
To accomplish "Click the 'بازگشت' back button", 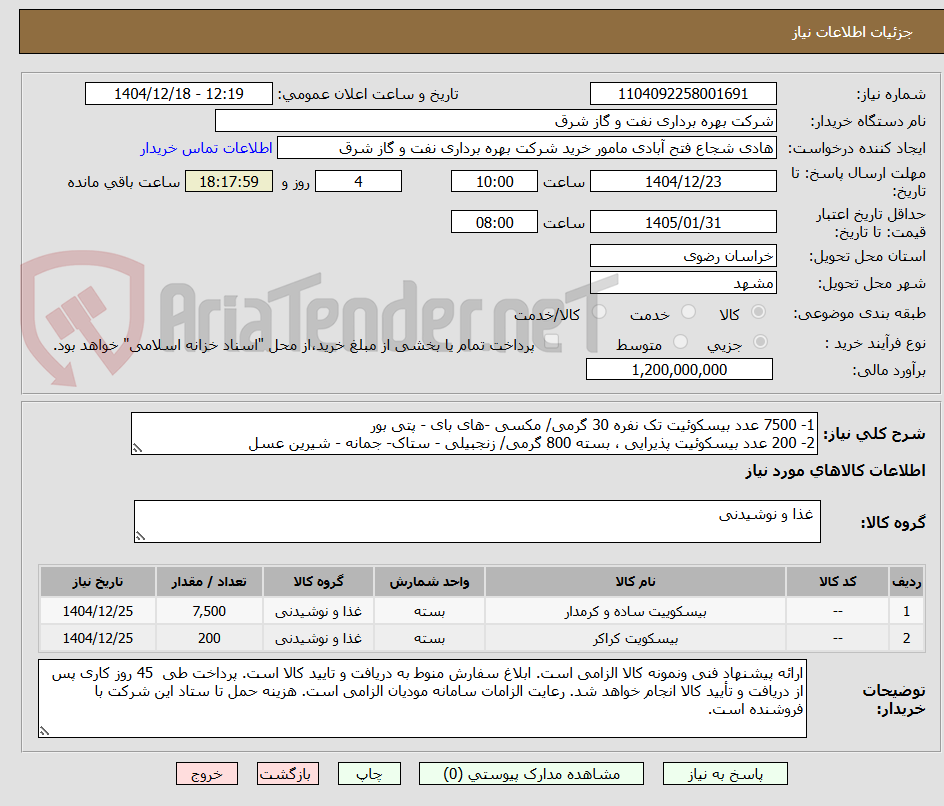I will click(288, 774).
